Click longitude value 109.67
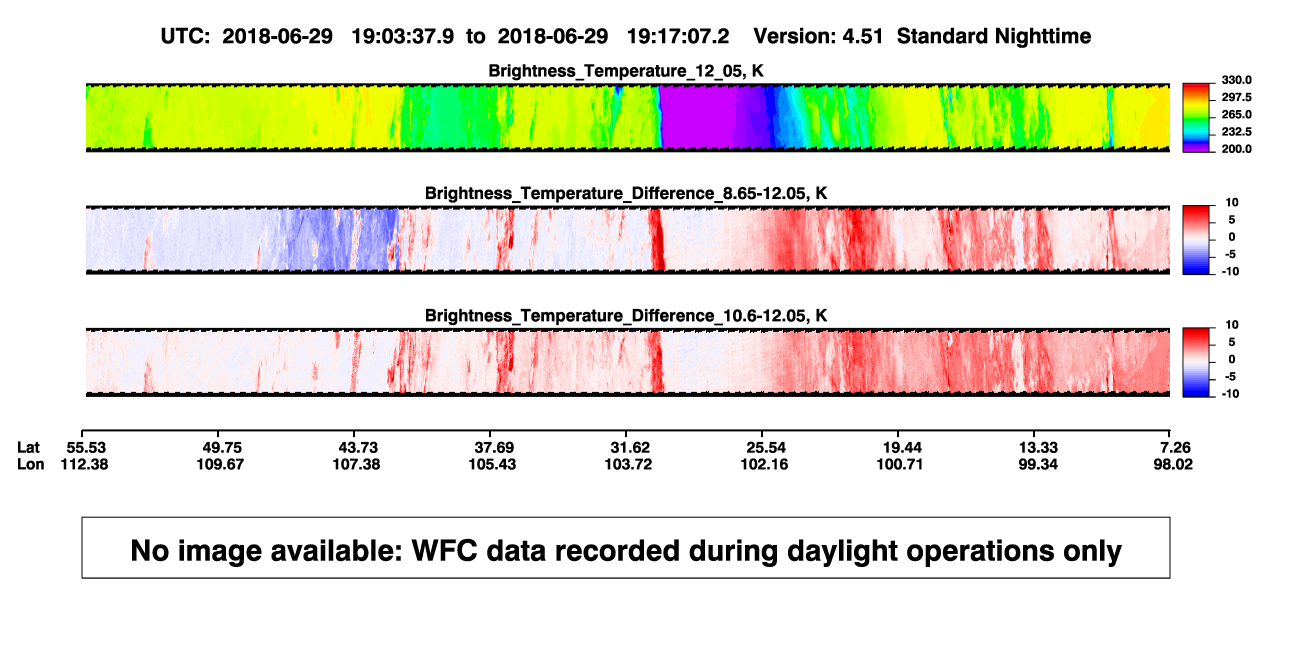The height and width of the screenshot is (667, 1300). [x=221, y=464]
